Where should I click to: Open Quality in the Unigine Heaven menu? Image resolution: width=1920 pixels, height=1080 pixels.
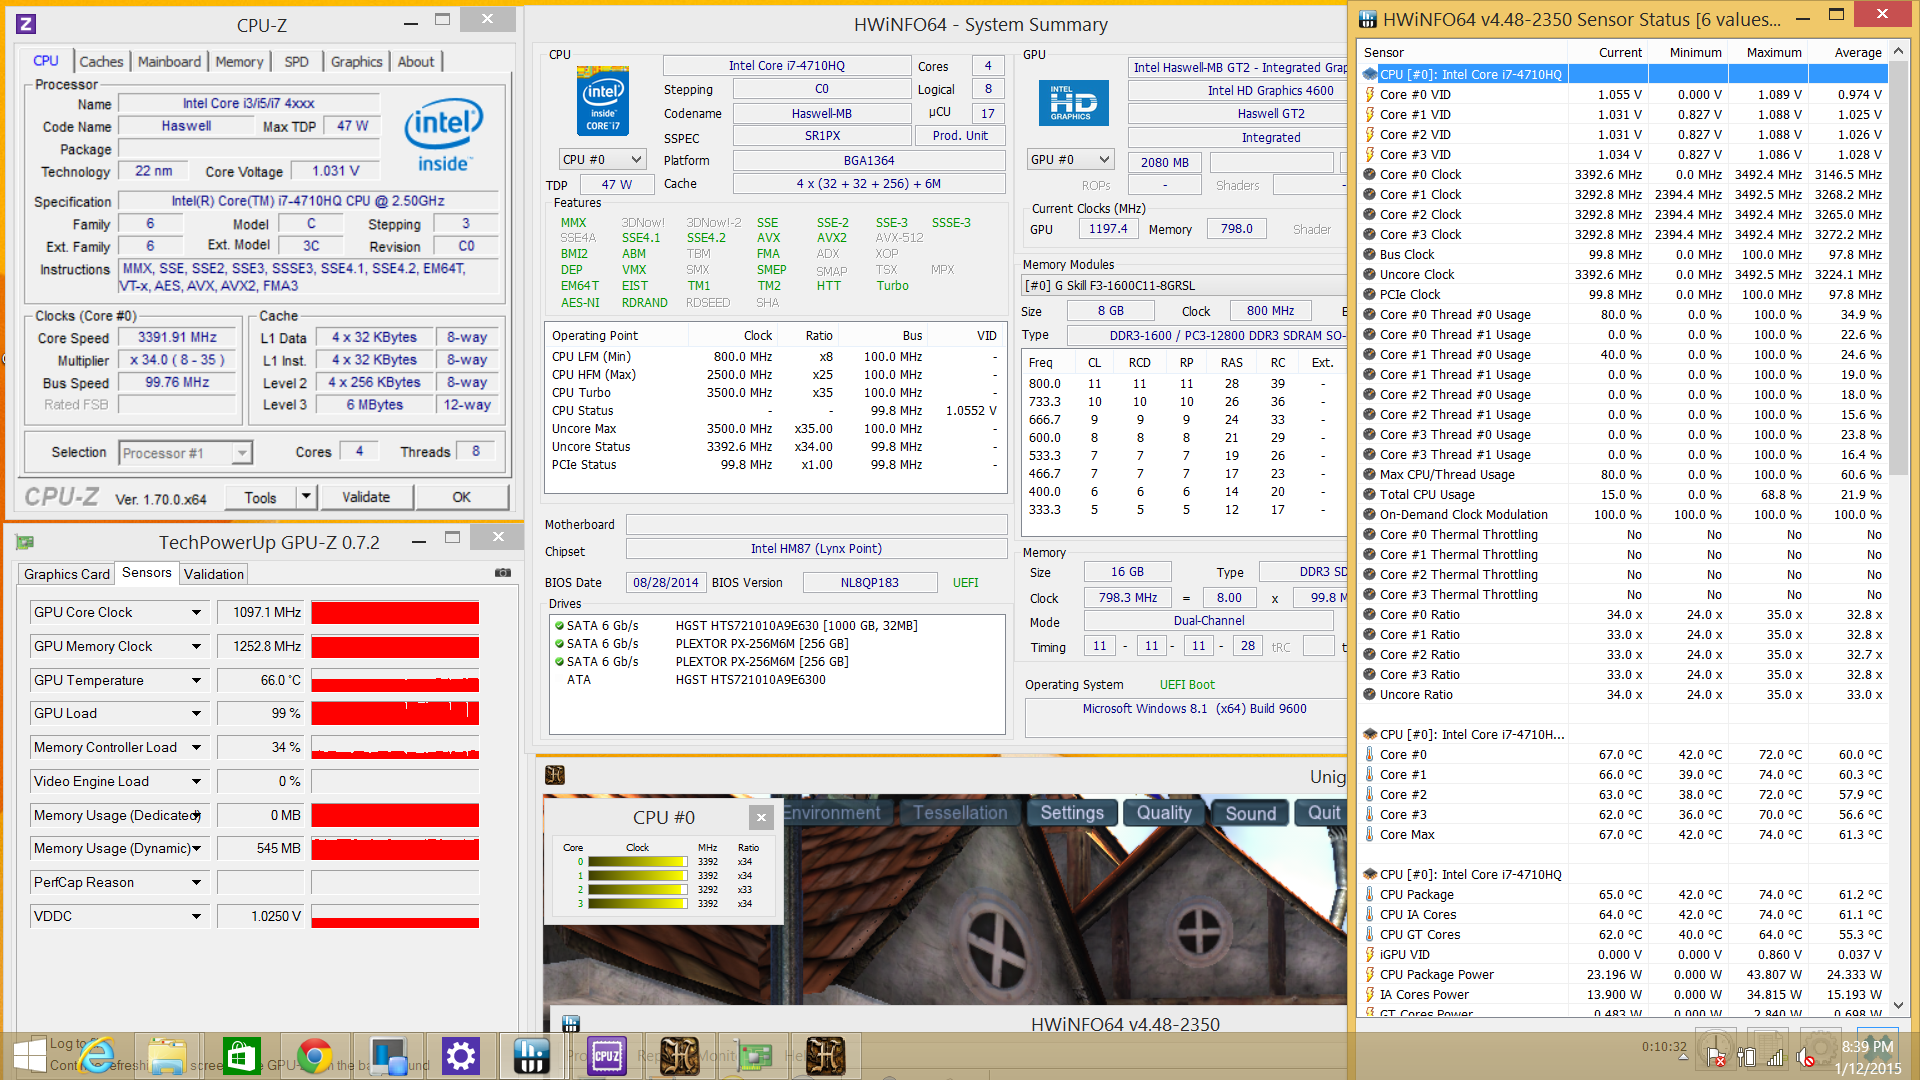(x=1164, y=813)
